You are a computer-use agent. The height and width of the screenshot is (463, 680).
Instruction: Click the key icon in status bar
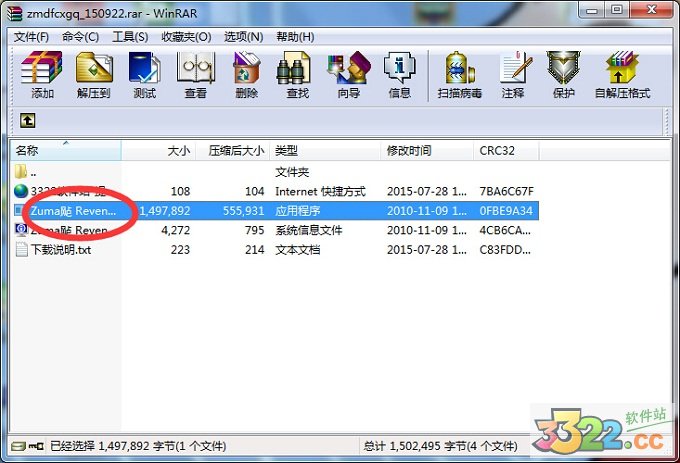(36, 446)
